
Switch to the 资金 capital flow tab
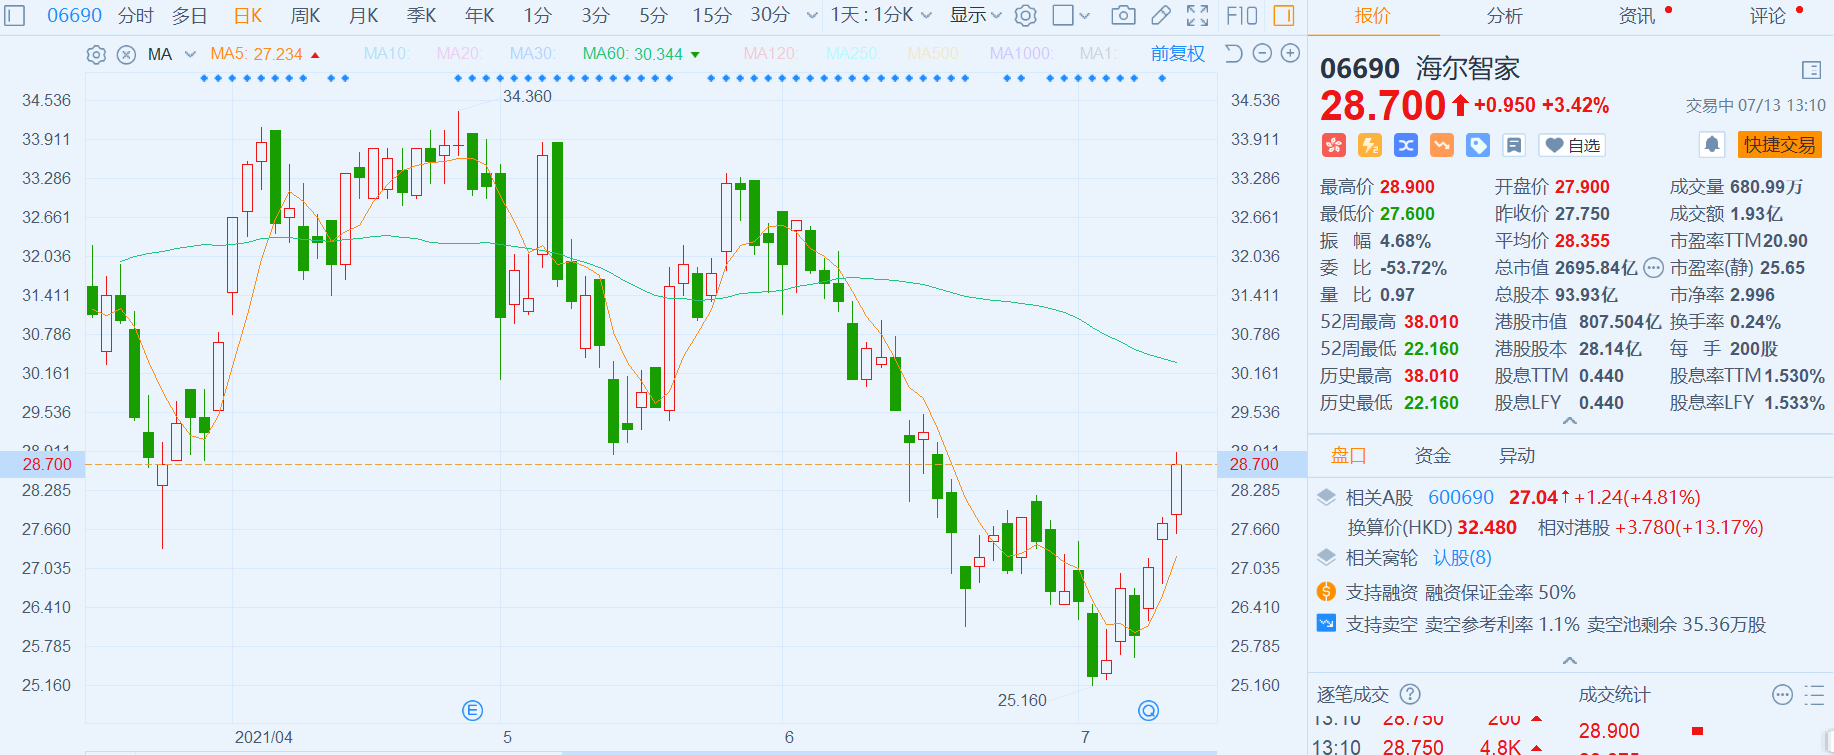(x=1433, y=456)
